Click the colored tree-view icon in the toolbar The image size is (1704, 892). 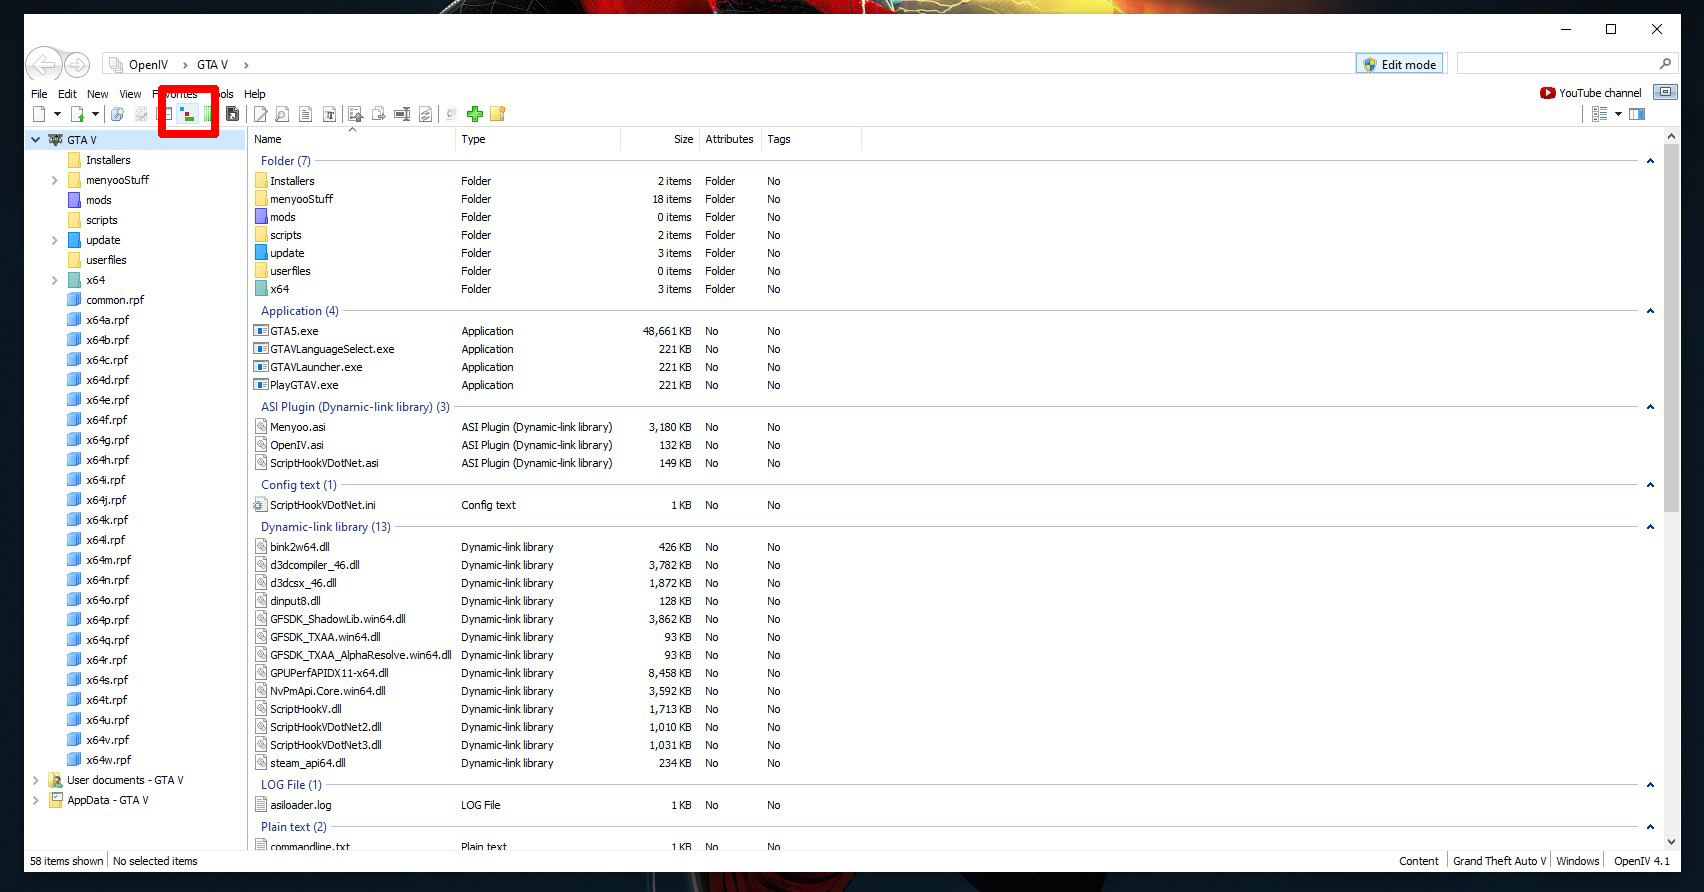click(x=187, y=114)
